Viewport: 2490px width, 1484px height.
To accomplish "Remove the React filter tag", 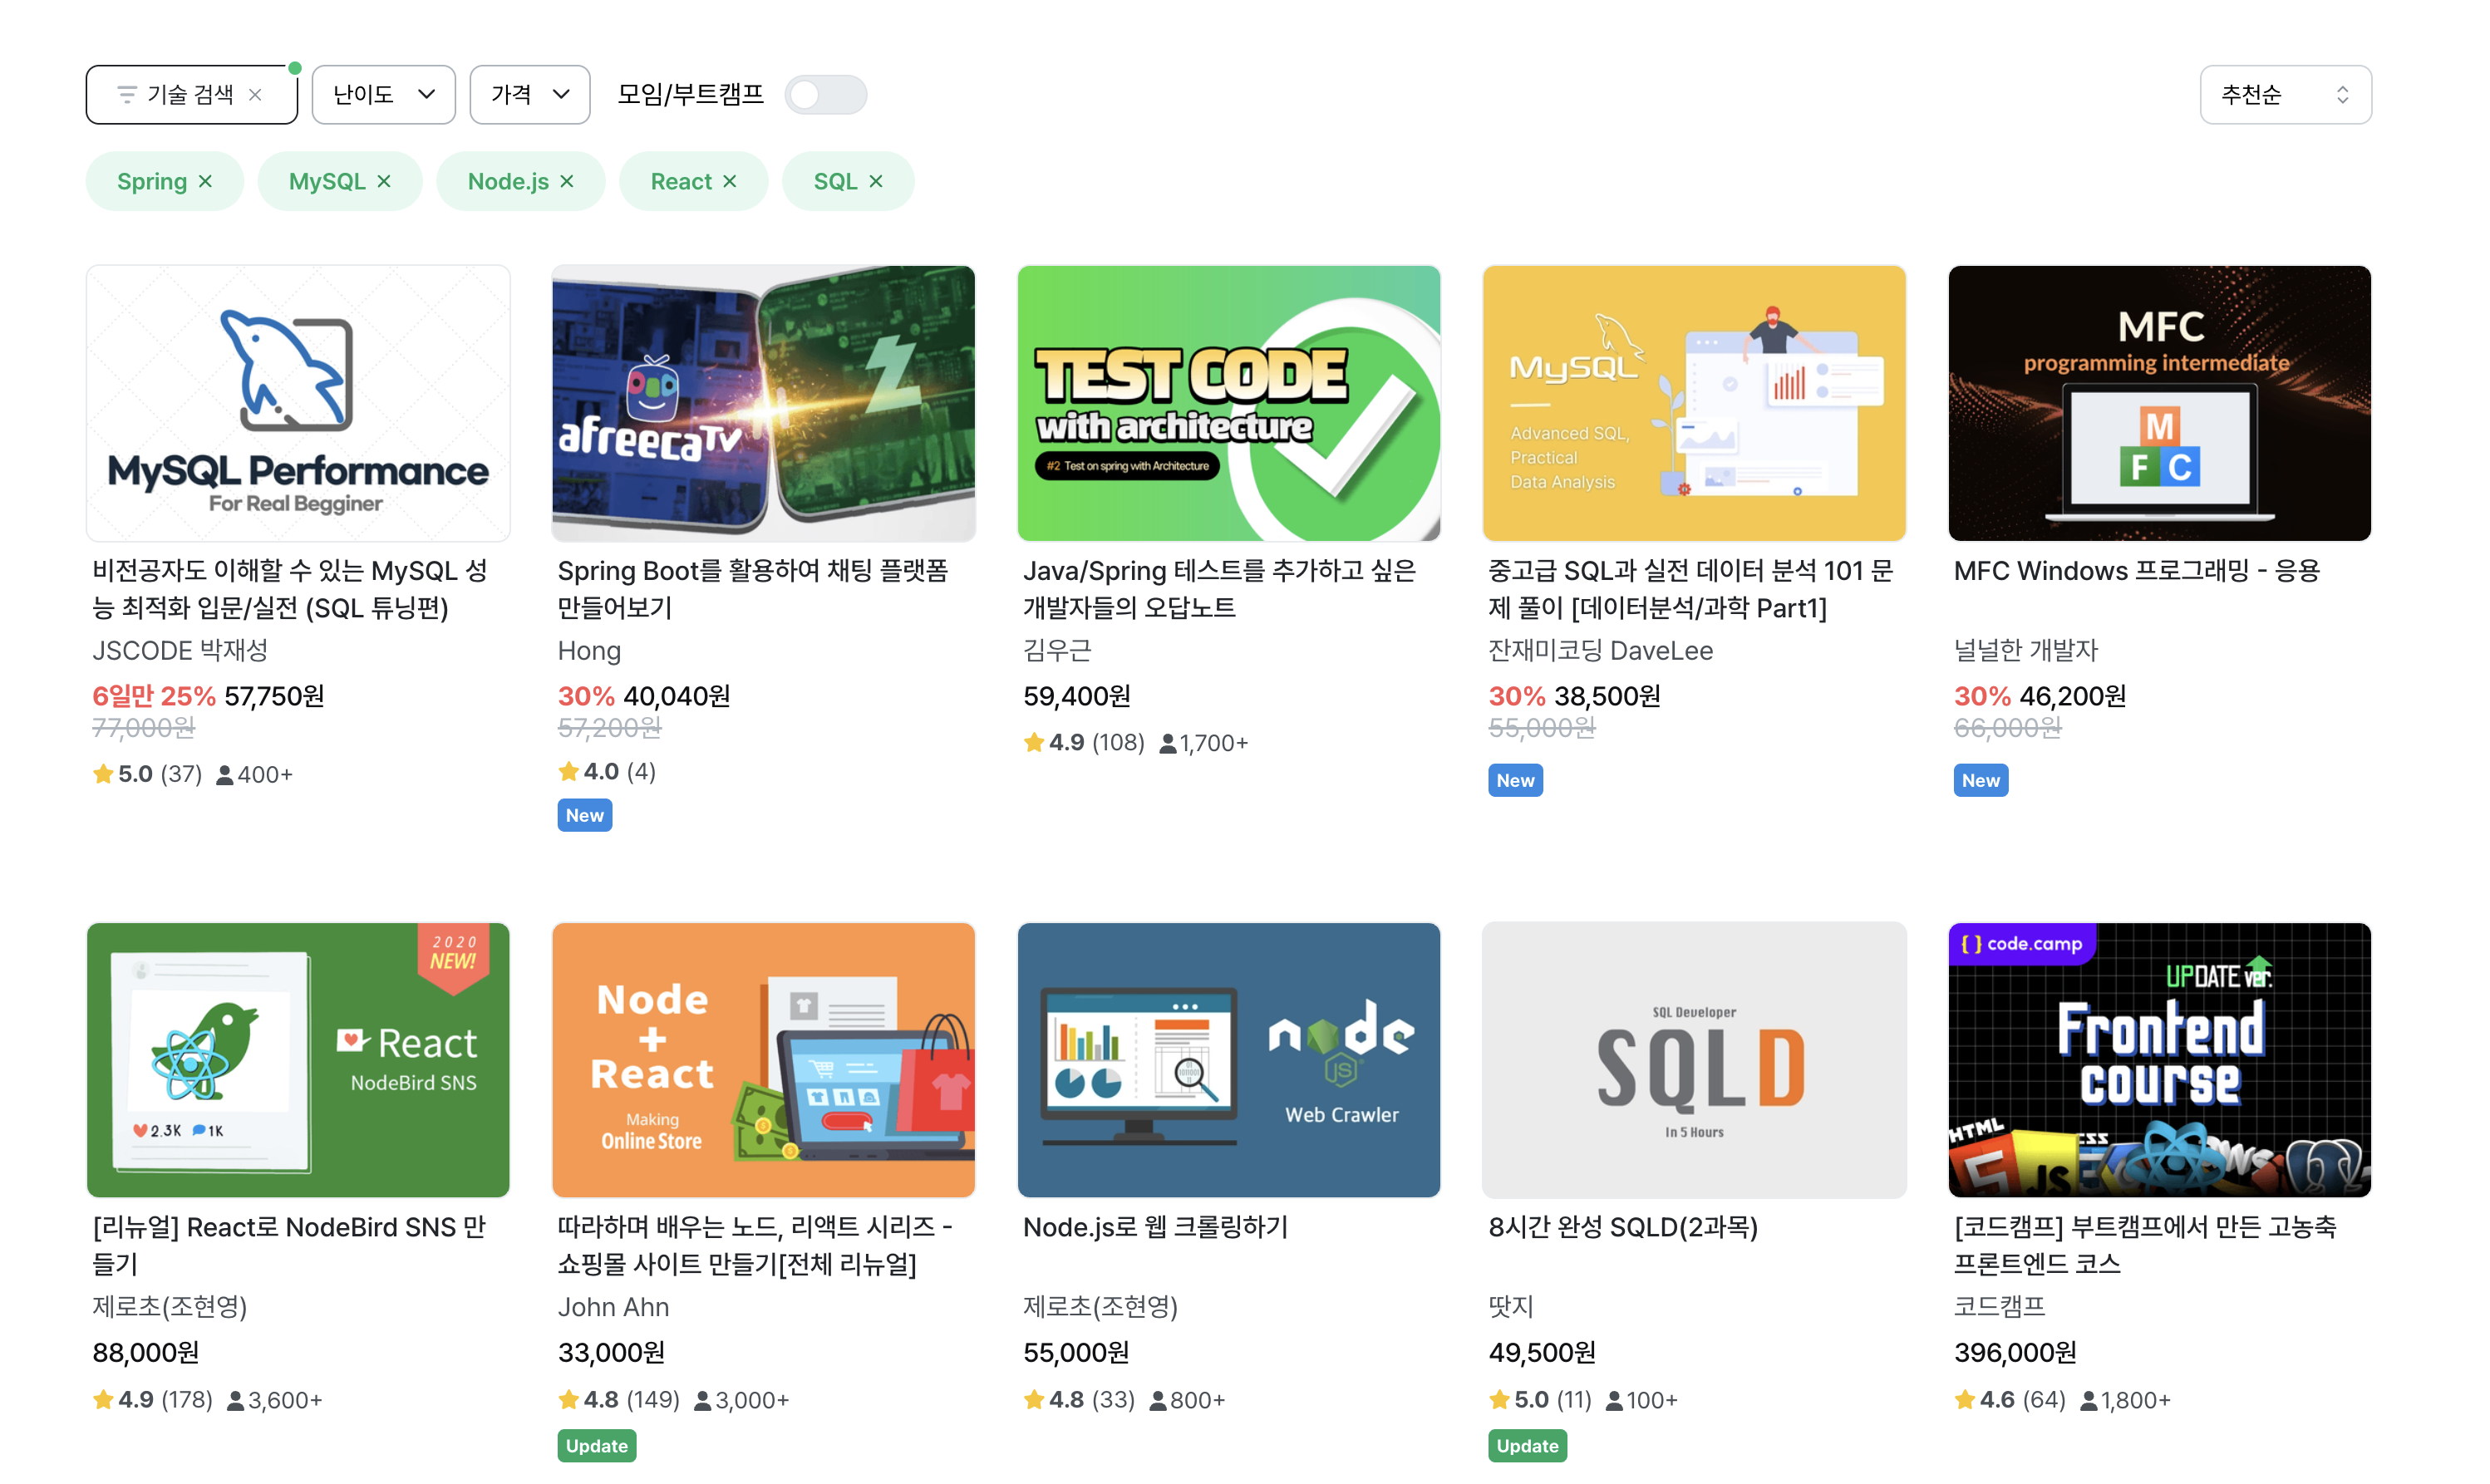I will tap(730, 181).
